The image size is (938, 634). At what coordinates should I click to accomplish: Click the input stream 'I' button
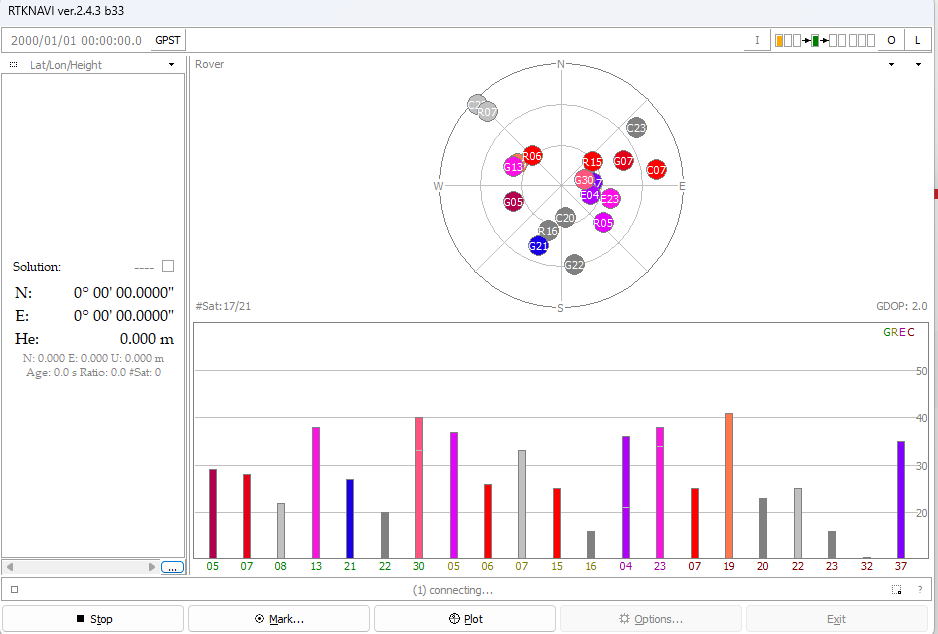(x=757, y=40)
